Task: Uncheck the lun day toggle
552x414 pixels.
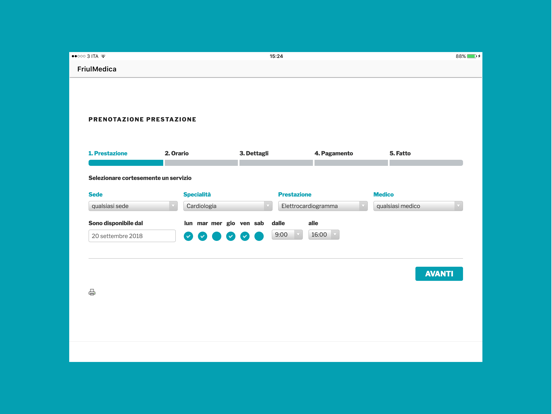Action: [x=188, y=236]
